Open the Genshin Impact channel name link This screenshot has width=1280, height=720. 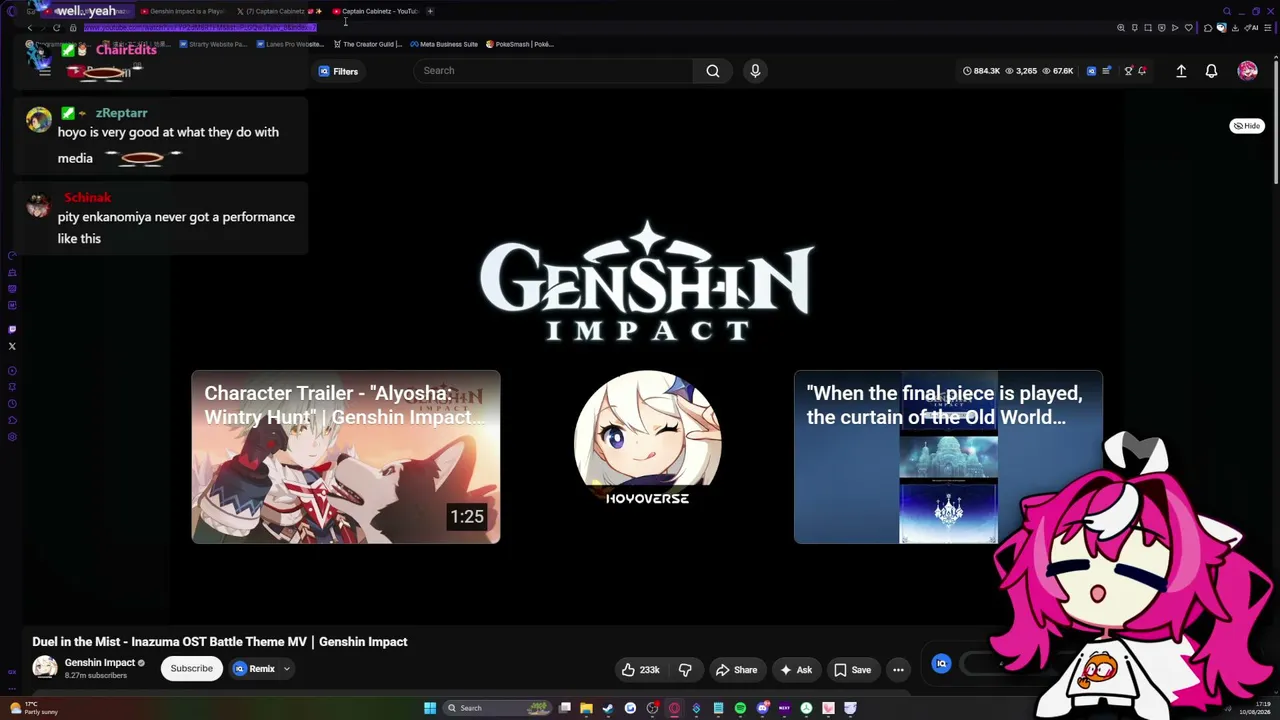coord(100,663)
